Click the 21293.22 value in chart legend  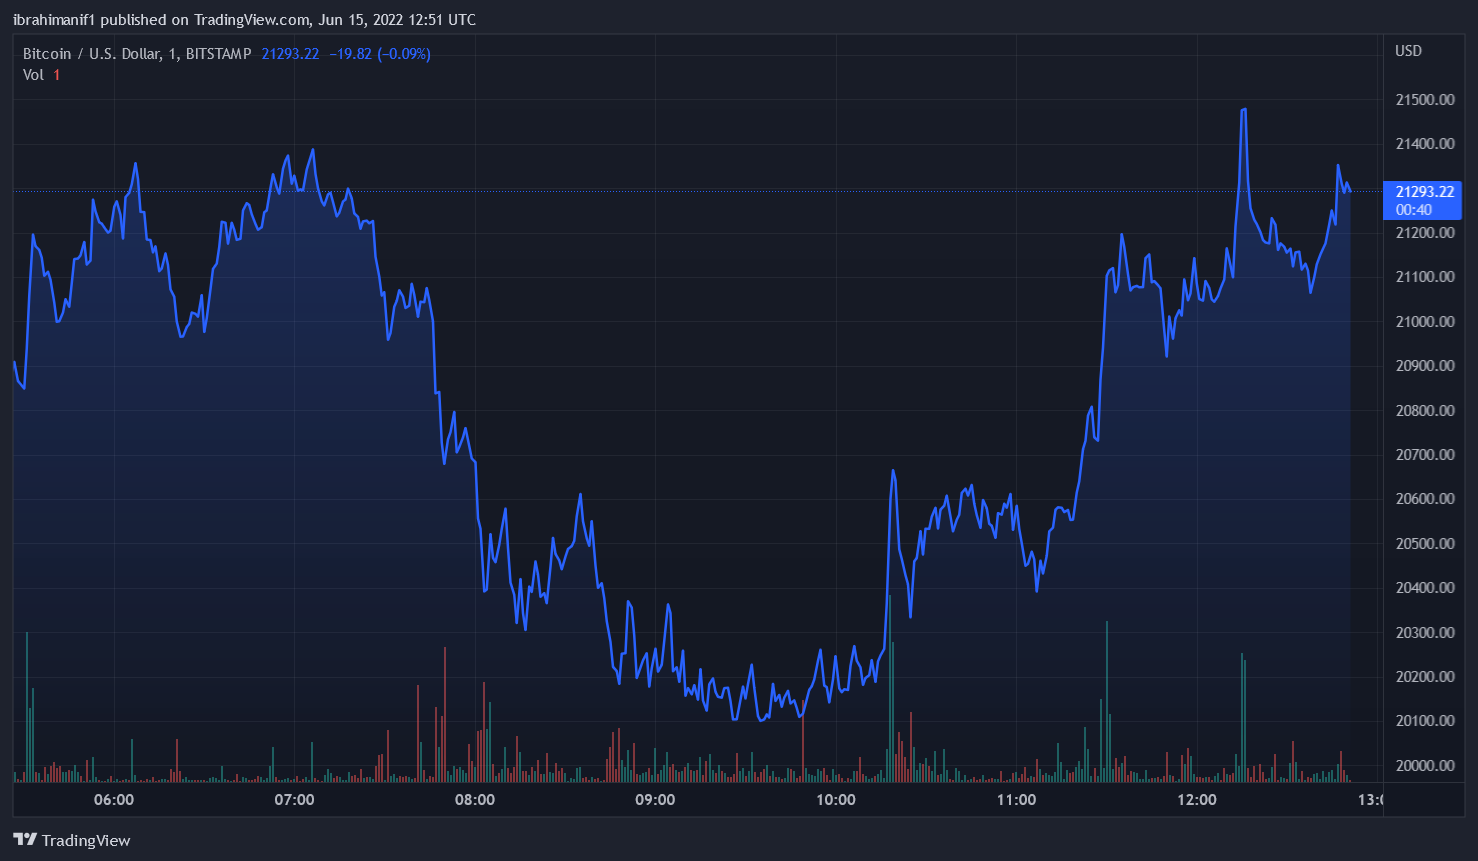pos(290,54)
